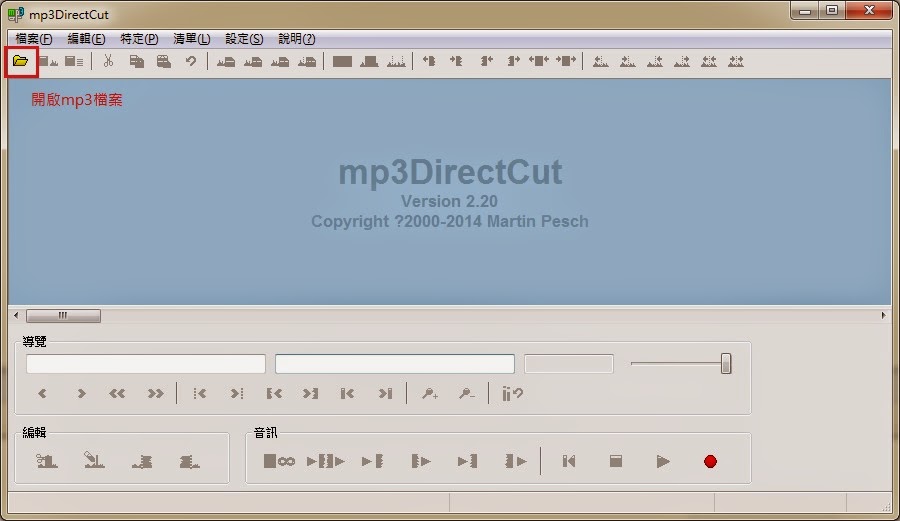Screen dimensions: 900x521
Task: Open the 設定(S) menu
Action: 244,39
